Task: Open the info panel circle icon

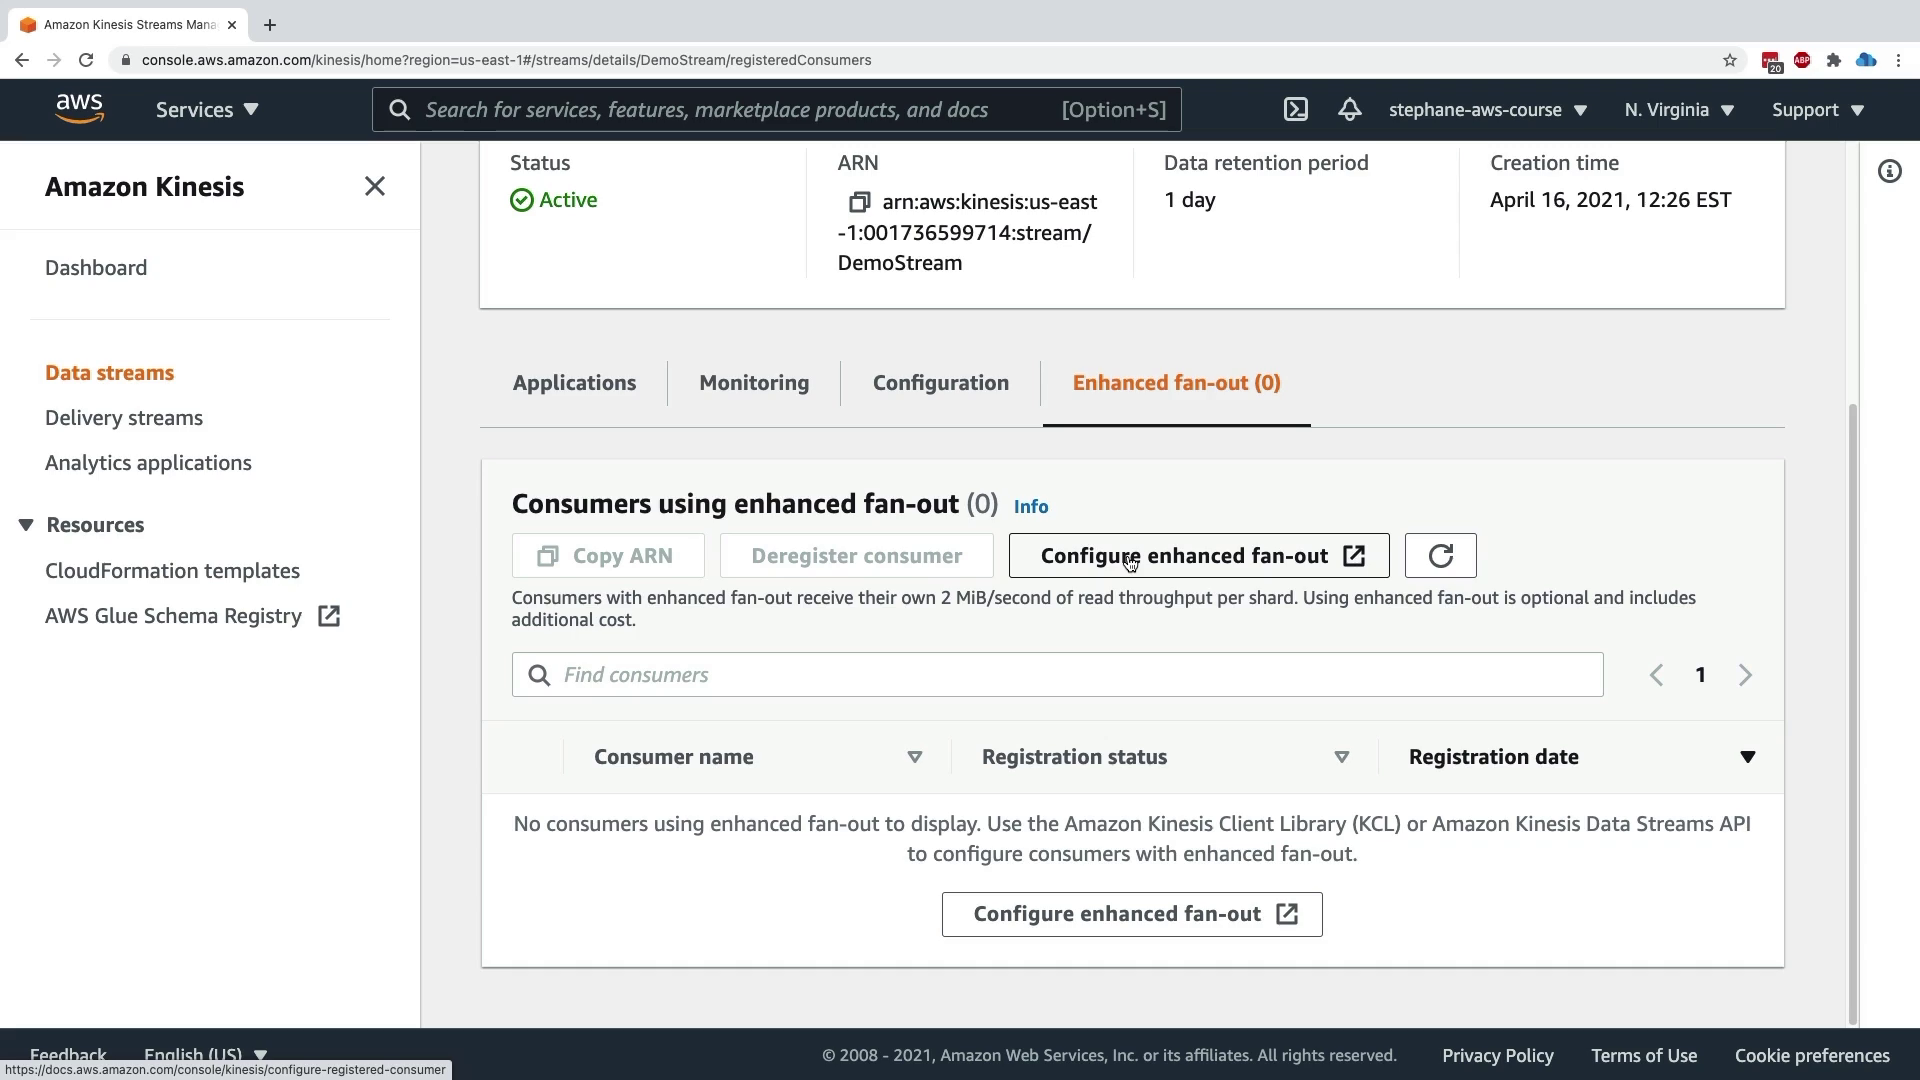Action: 1889,172
